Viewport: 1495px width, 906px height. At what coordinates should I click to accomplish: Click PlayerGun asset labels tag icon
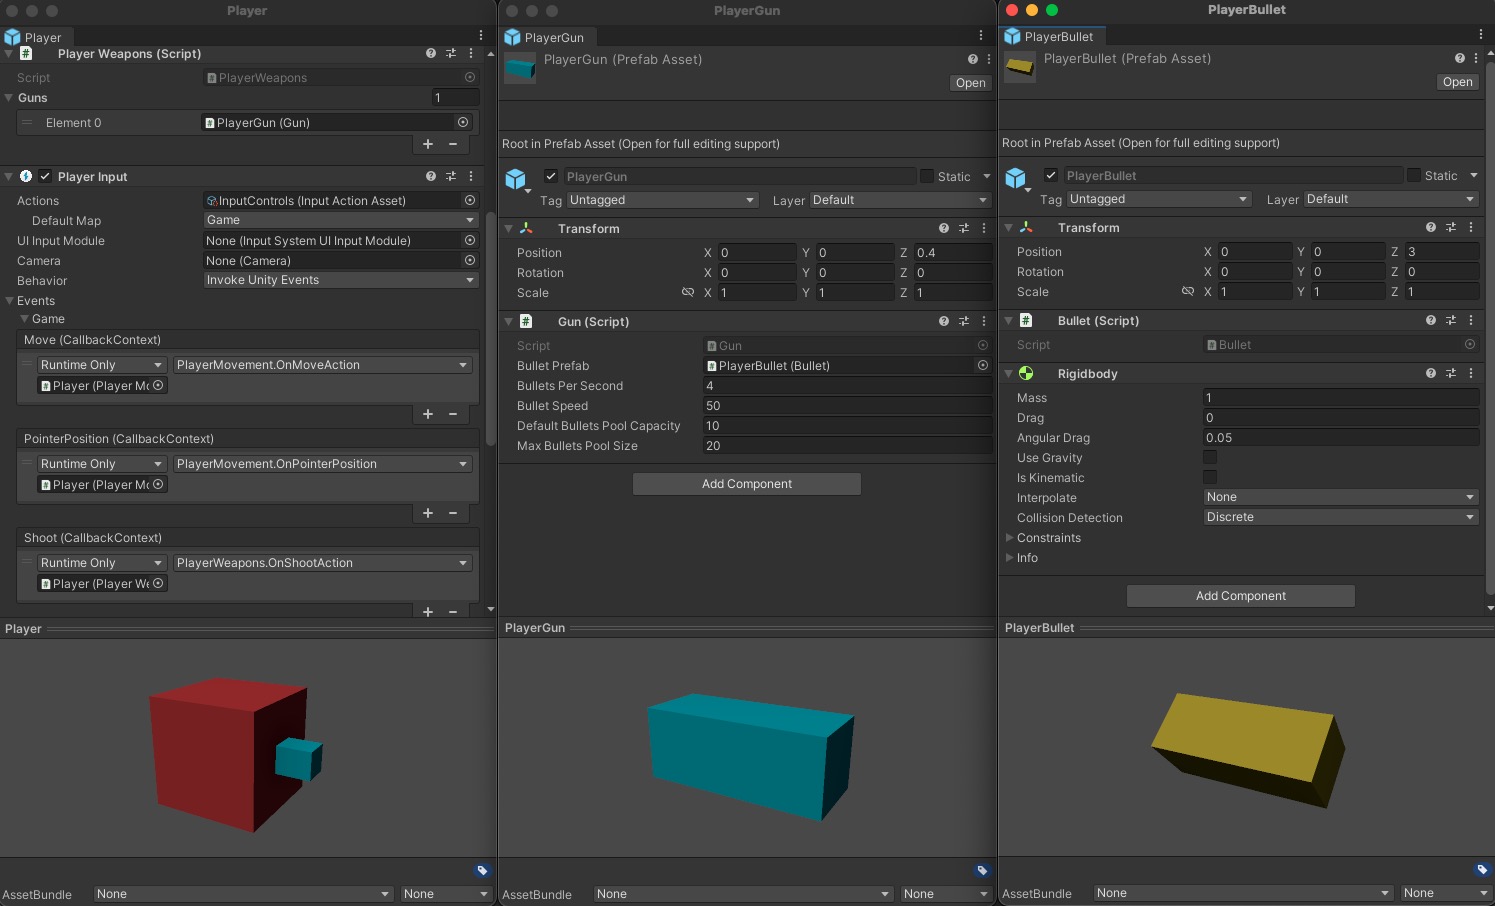click(982, 870)
